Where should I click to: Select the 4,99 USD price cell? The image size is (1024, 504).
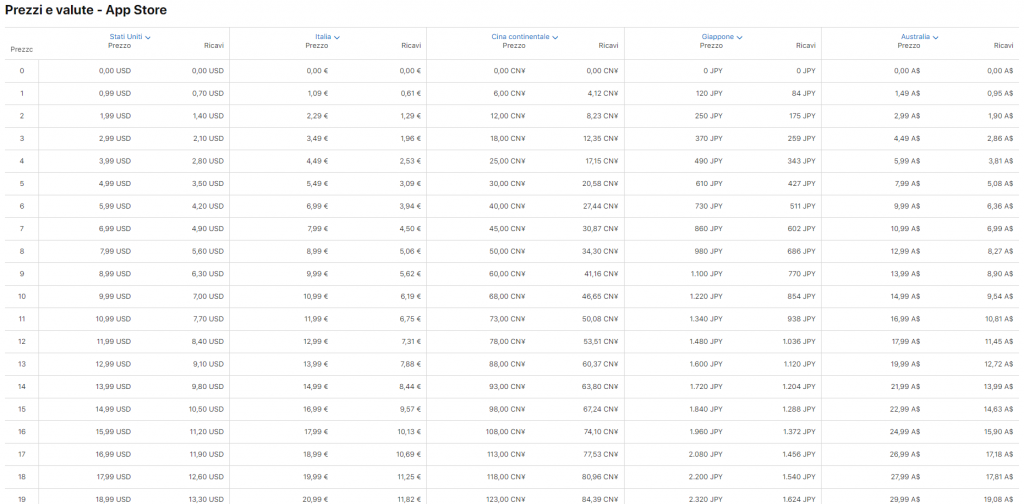(x=115, y=183)
